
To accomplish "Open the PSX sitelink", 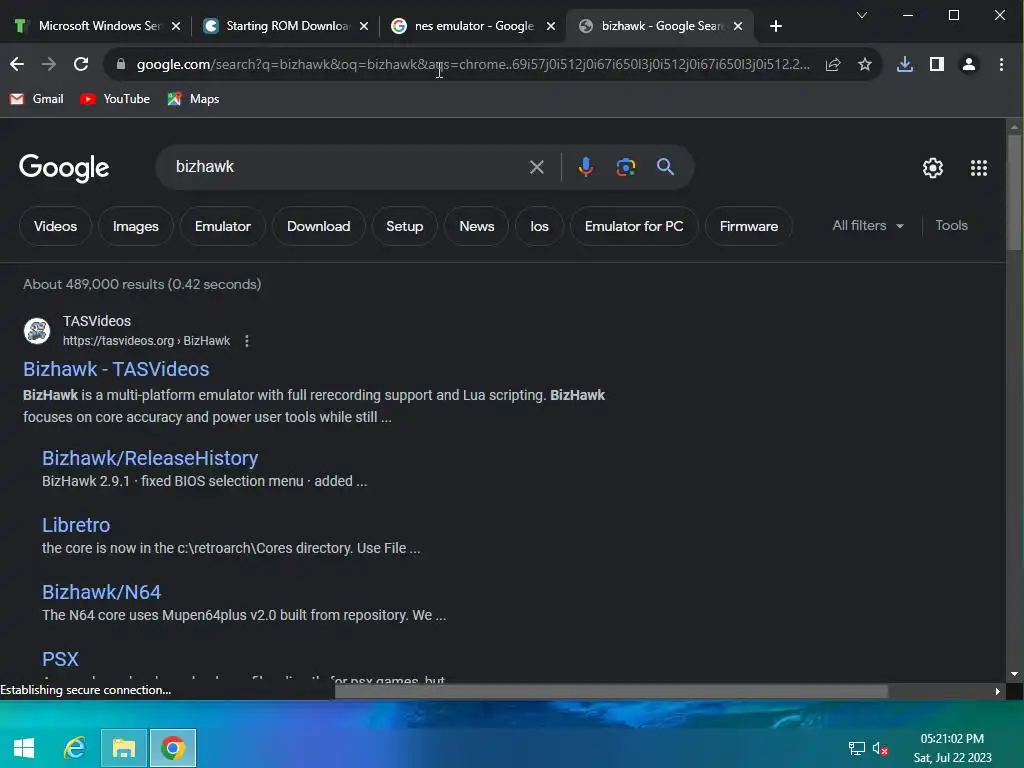I will point(60,659).
